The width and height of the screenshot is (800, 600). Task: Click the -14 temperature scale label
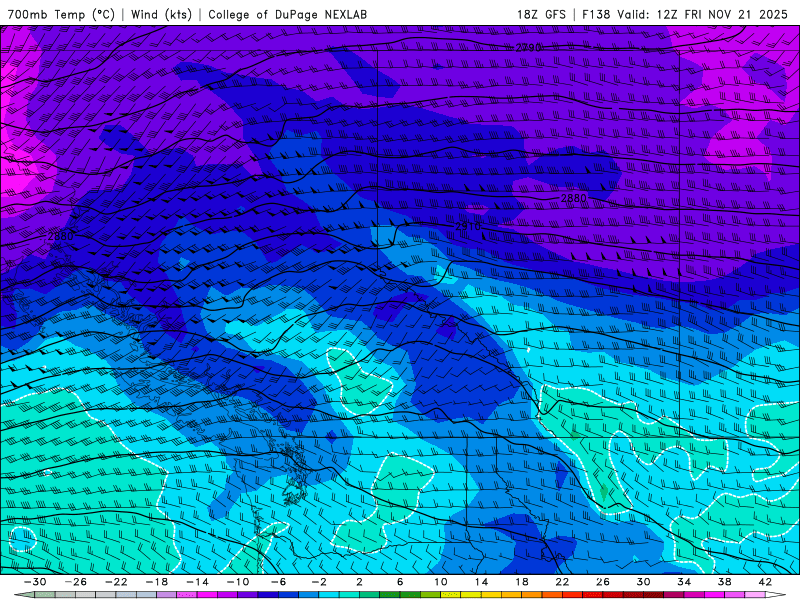(x=197, y=582)
